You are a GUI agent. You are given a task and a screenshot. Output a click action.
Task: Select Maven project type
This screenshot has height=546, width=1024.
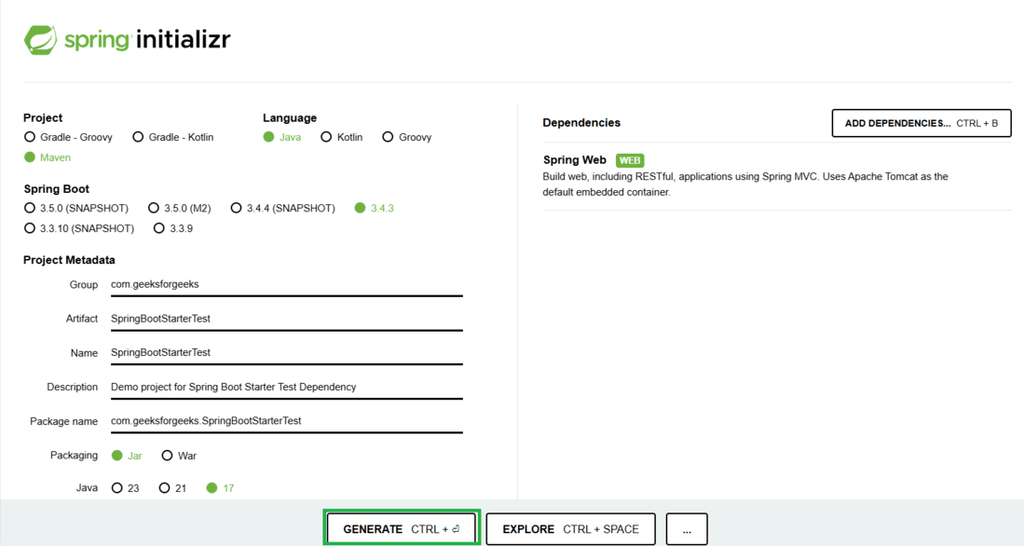coord(47,157)
